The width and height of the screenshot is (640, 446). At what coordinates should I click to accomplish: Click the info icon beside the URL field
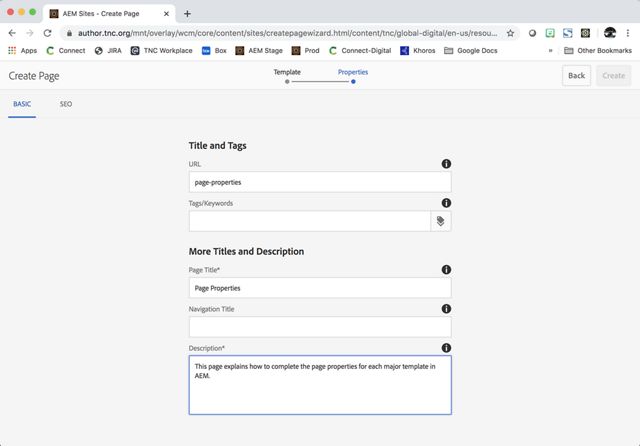tap(446, 164)
